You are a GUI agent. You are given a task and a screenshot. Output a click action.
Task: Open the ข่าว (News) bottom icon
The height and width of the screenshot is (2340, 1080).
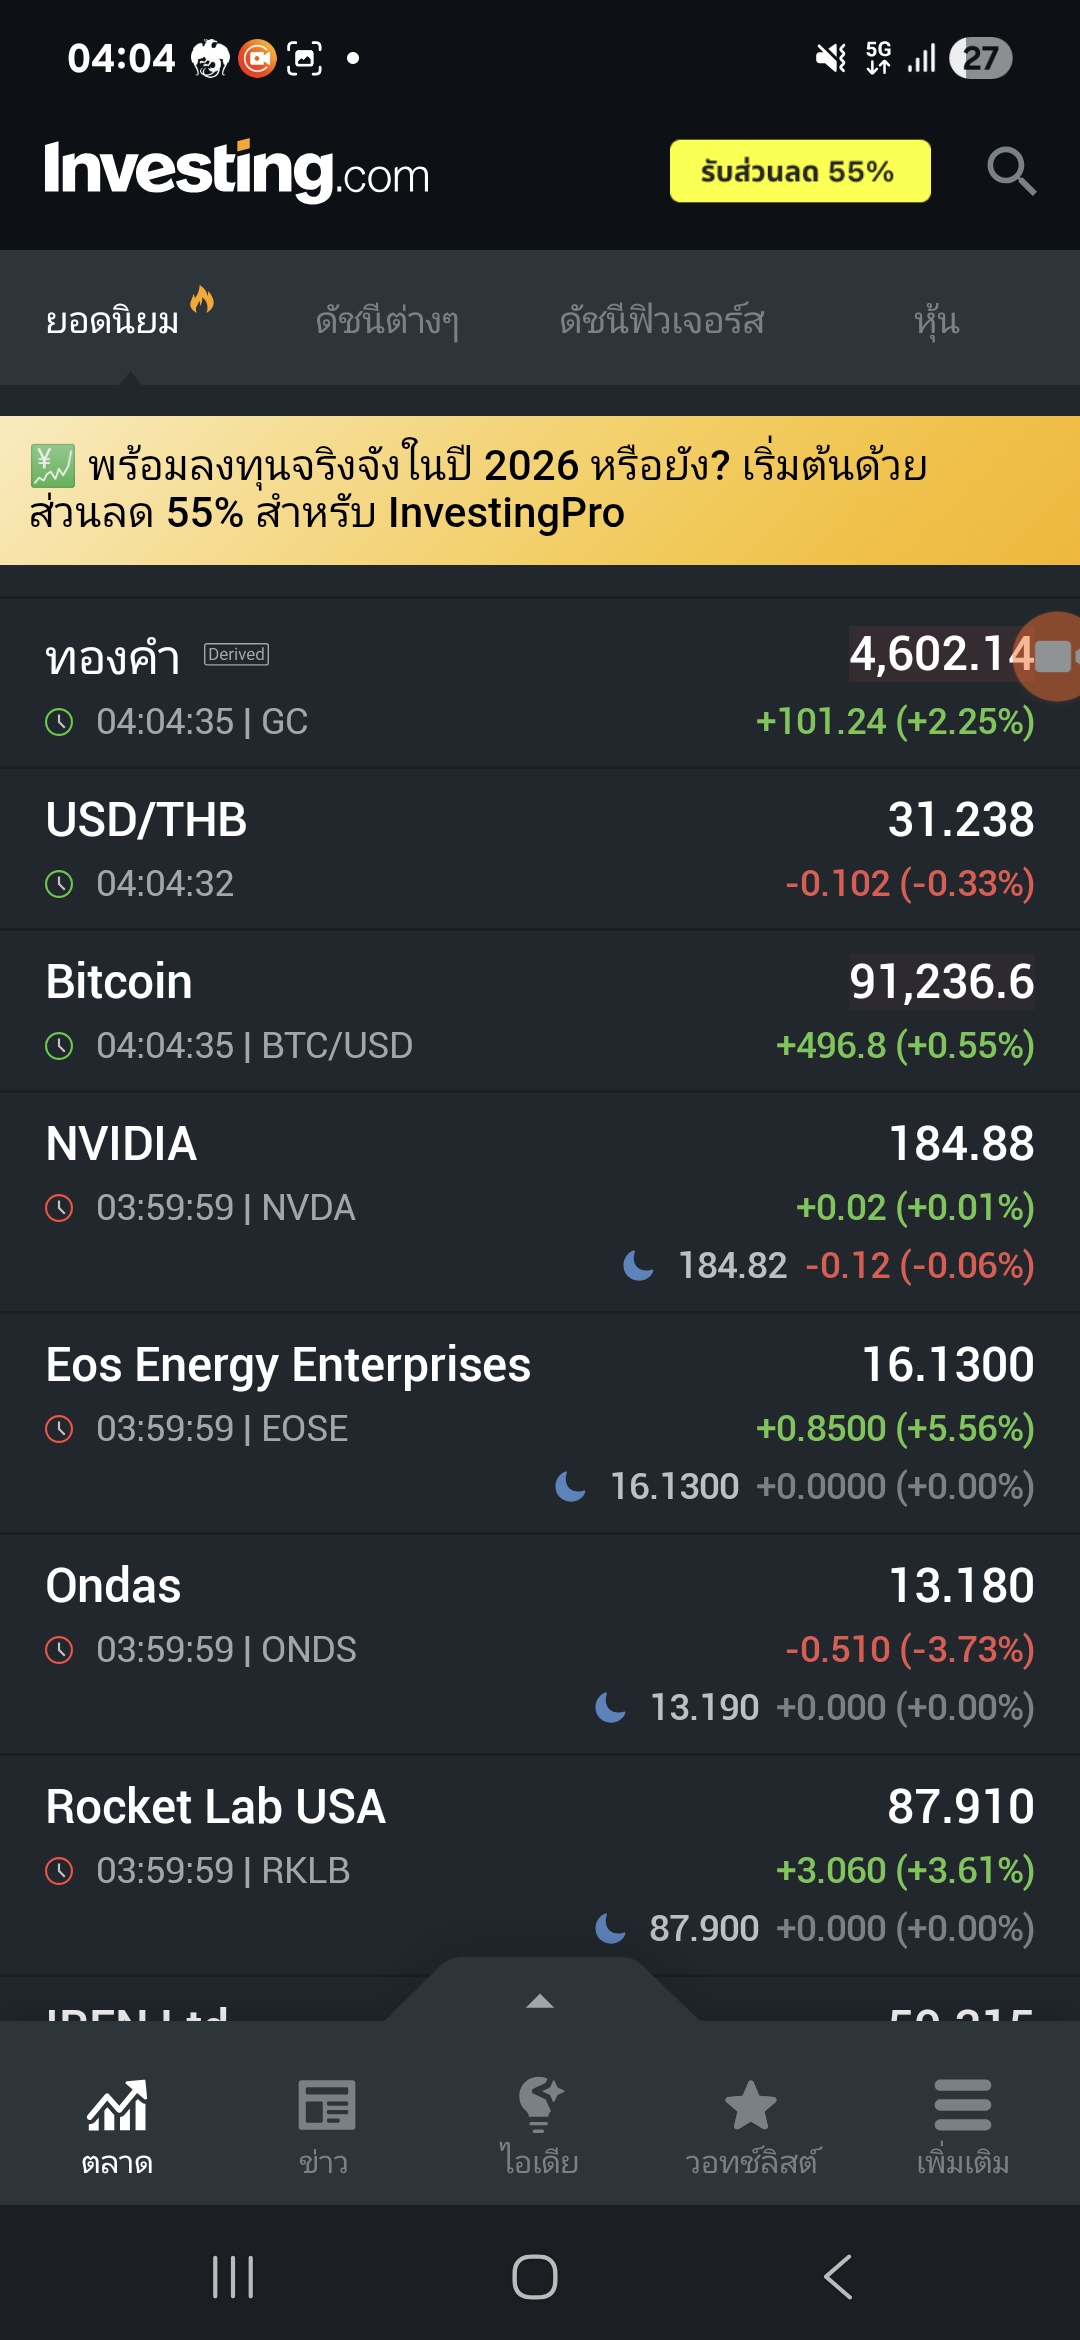coord(325,2106)
